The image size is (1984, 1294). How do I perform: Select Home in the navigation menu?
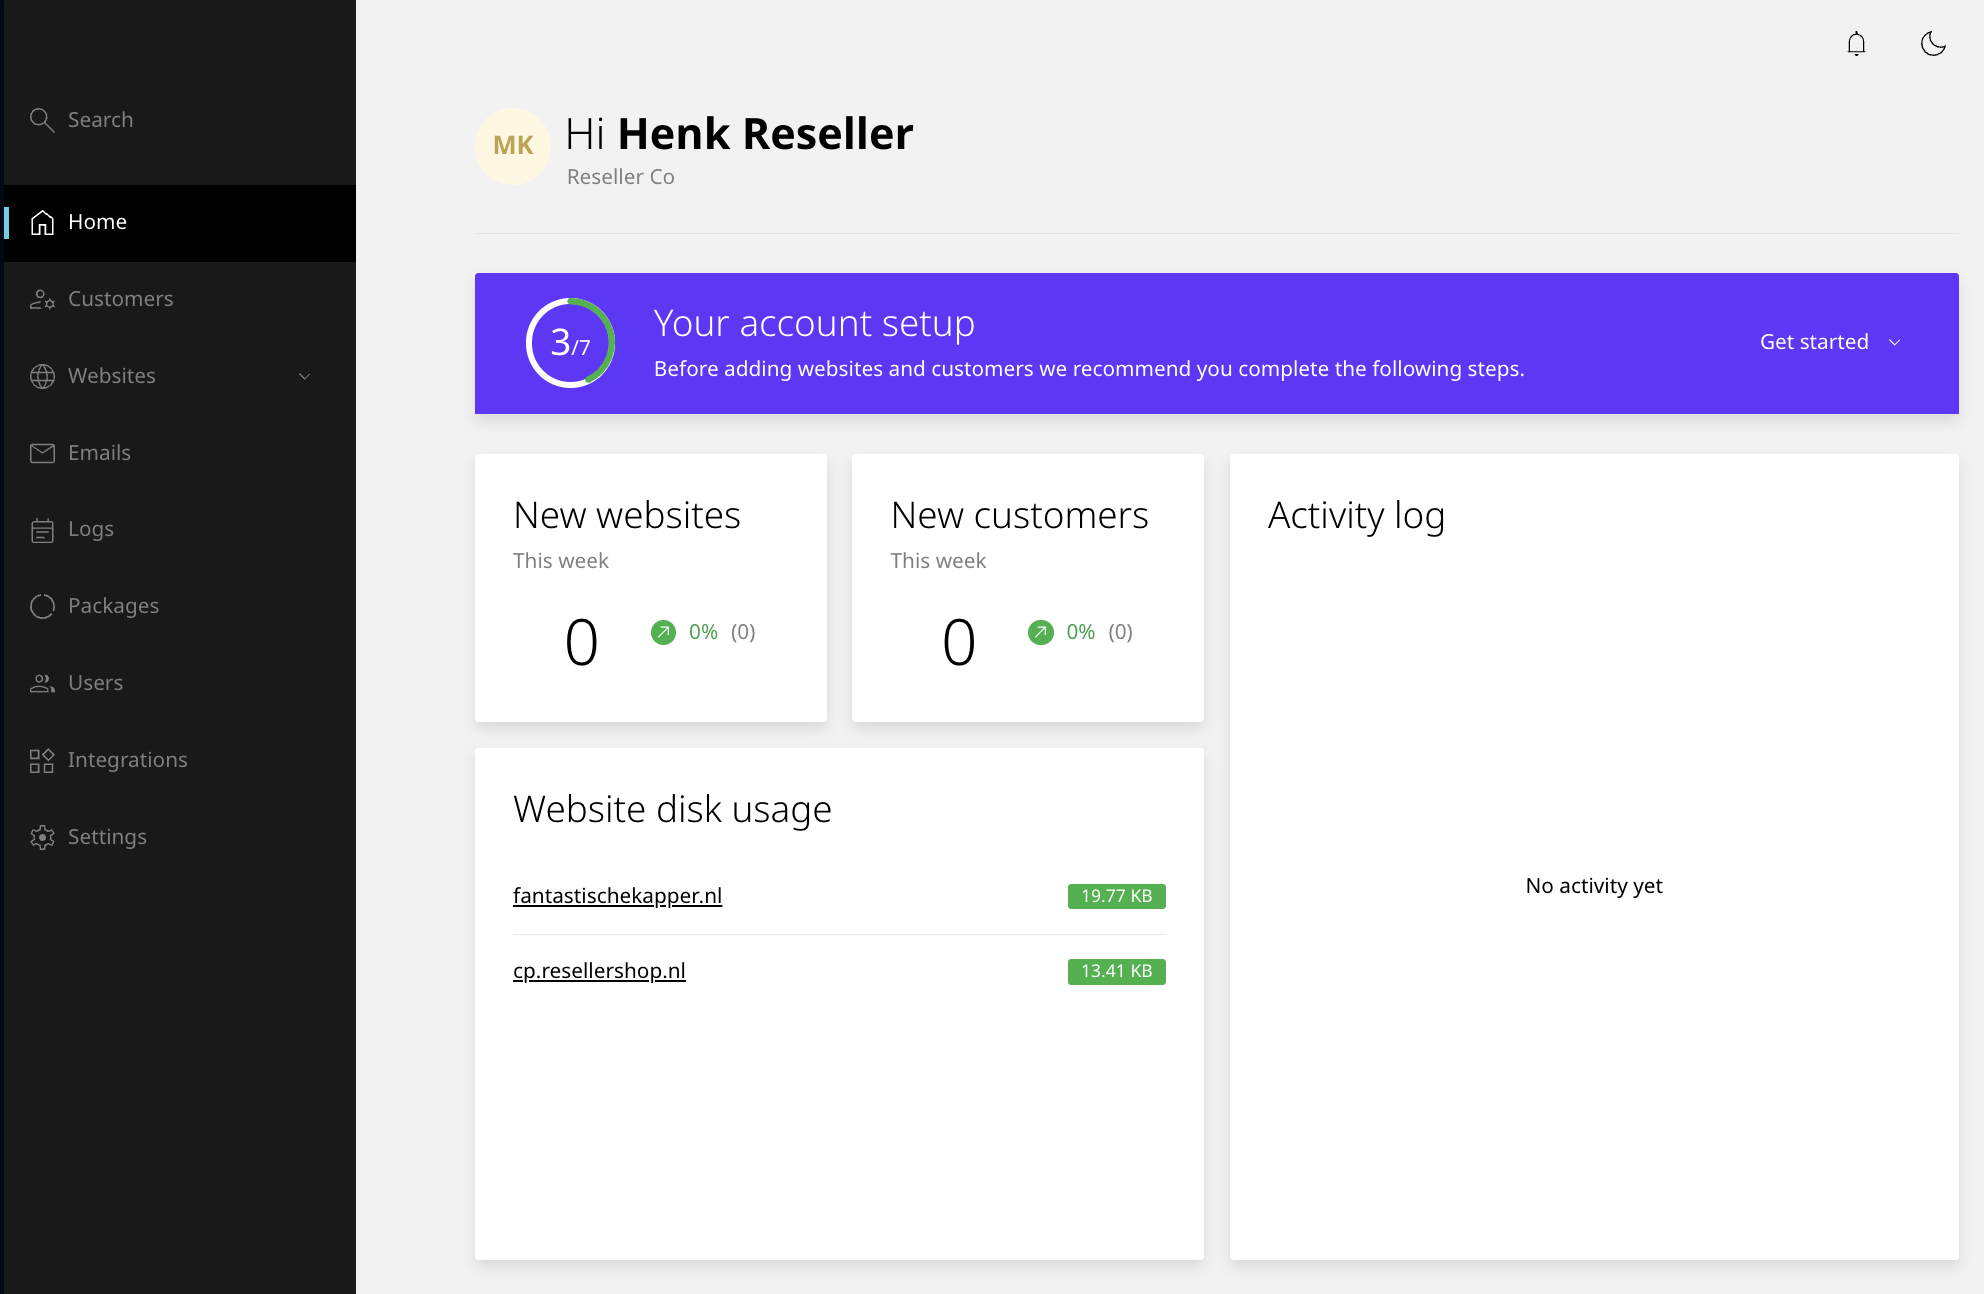pyautogui.click(x=97, y=221)
